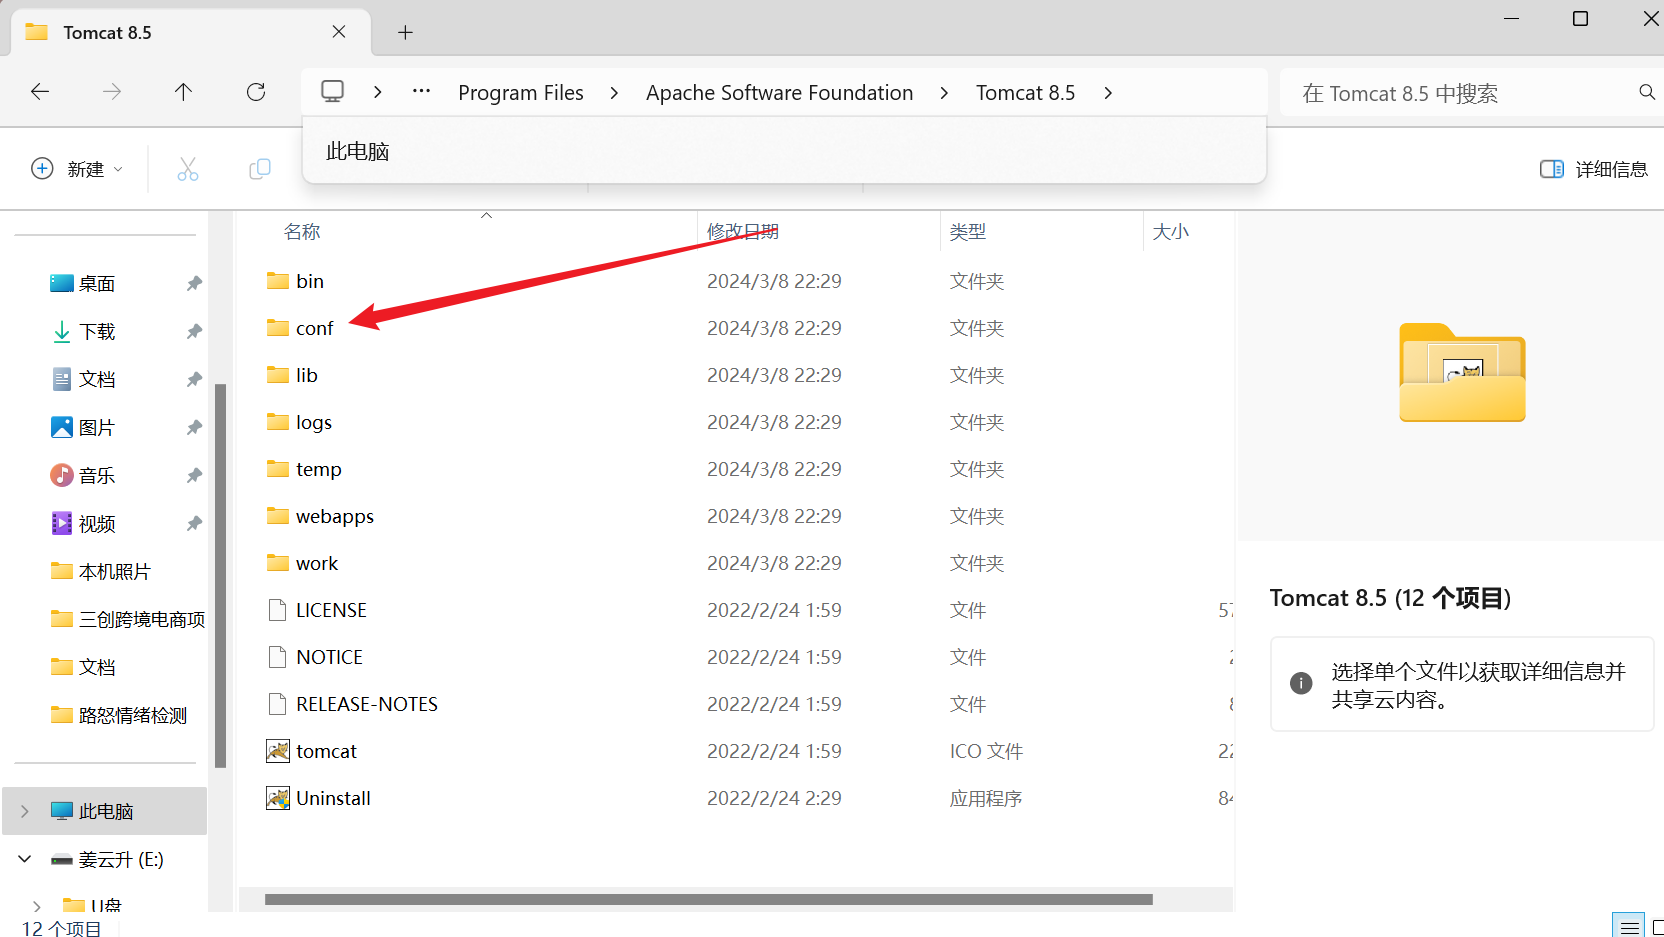Open 视频 in the sidebar

coord(97,523)
